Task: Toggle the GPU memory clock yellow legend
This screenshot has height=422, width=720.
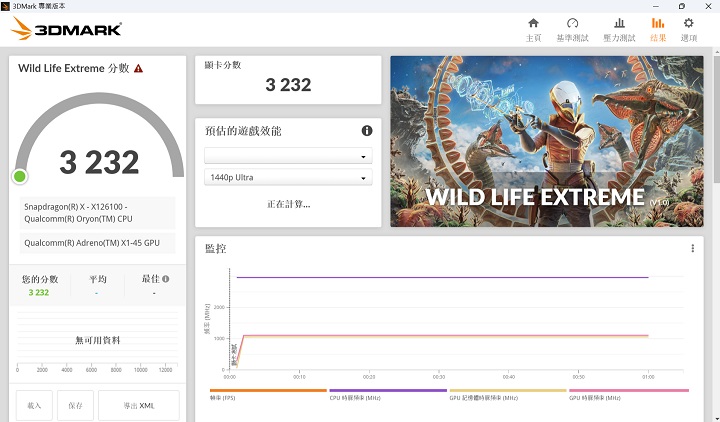Action: pyautogui.click(x=508, y=394)
